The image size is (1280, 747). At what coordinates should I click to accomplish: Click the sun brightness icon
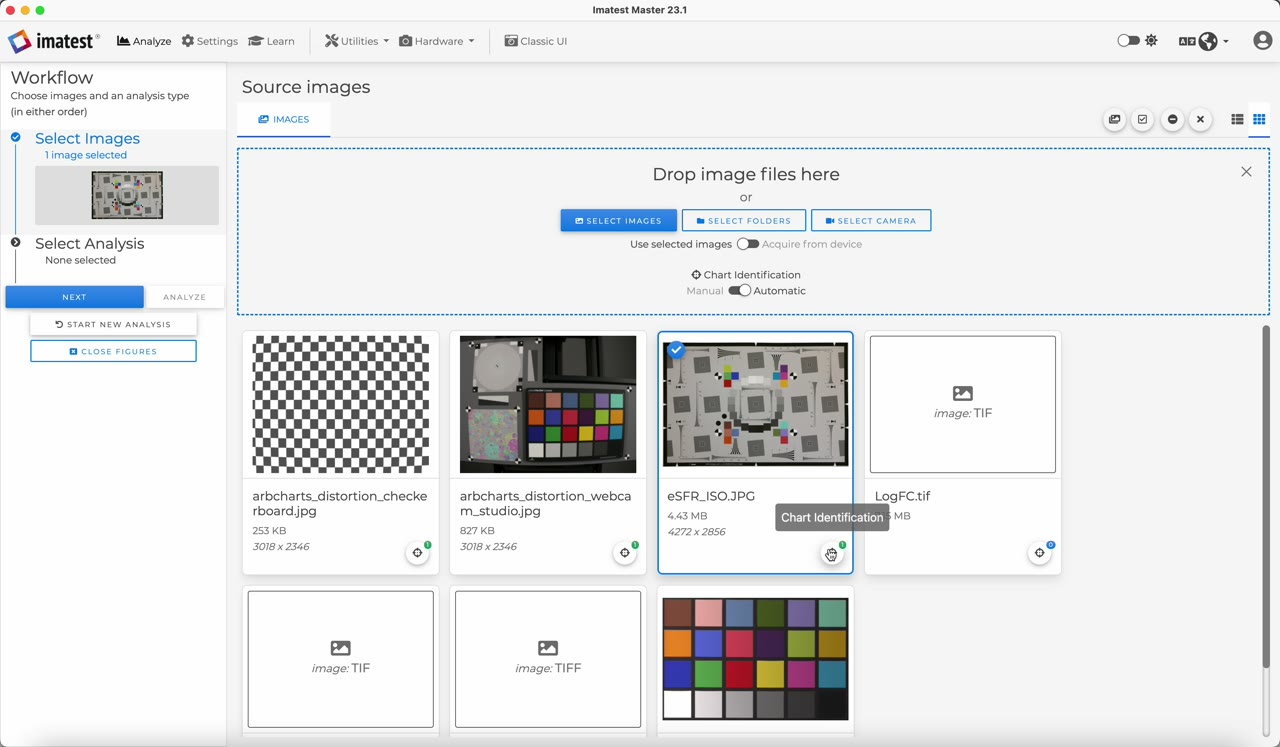[1152, 41]
